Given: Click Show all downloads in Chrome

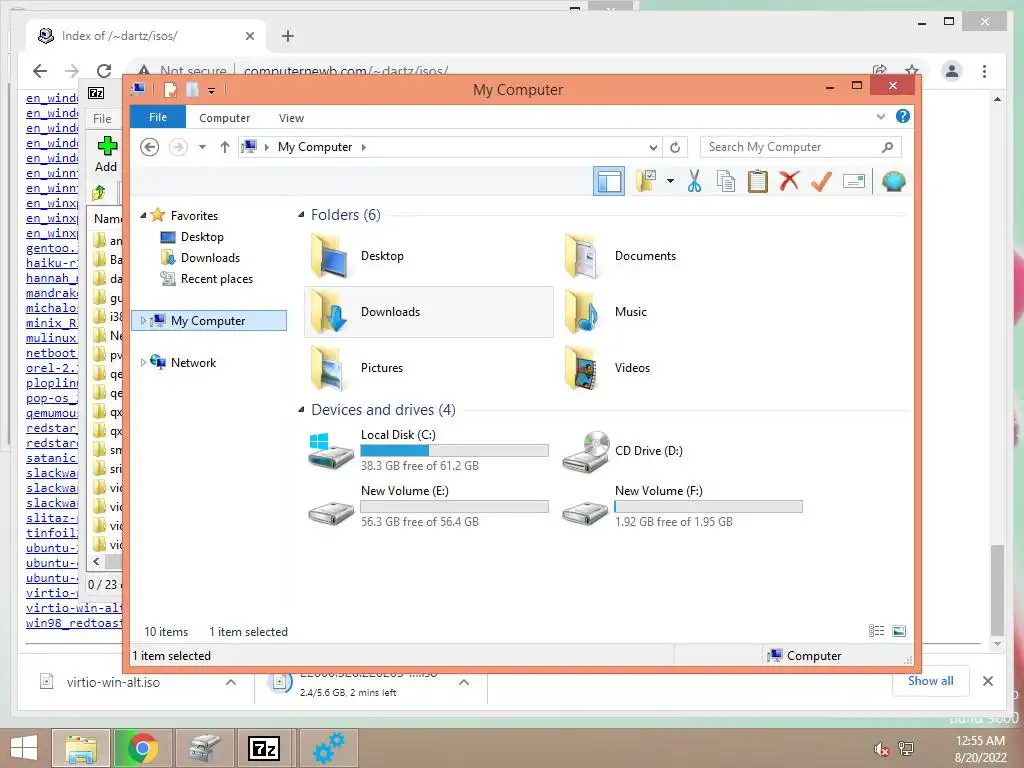Looking at the screenshot, I should [x=930, y=681].
